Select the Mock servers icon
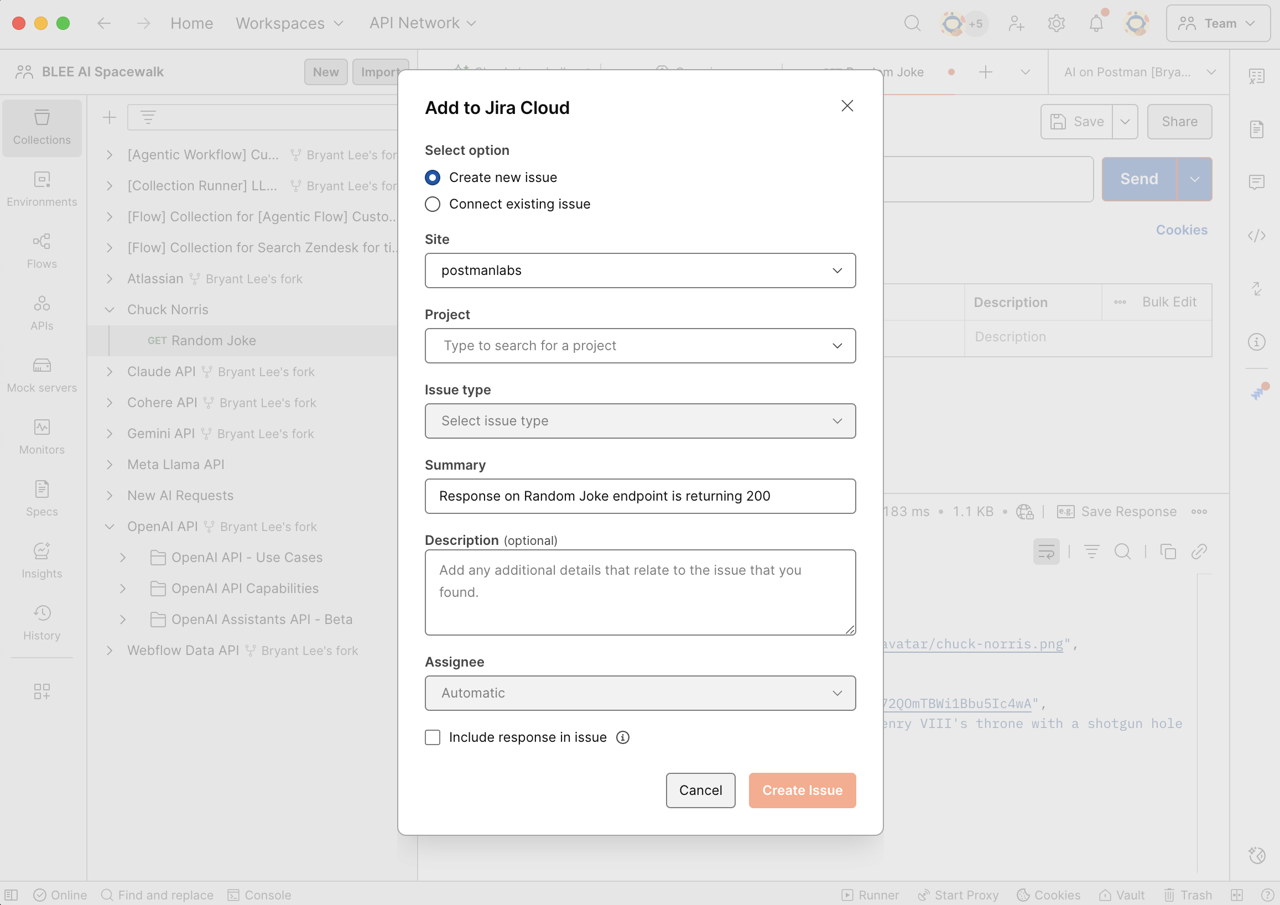 (41, 375)
